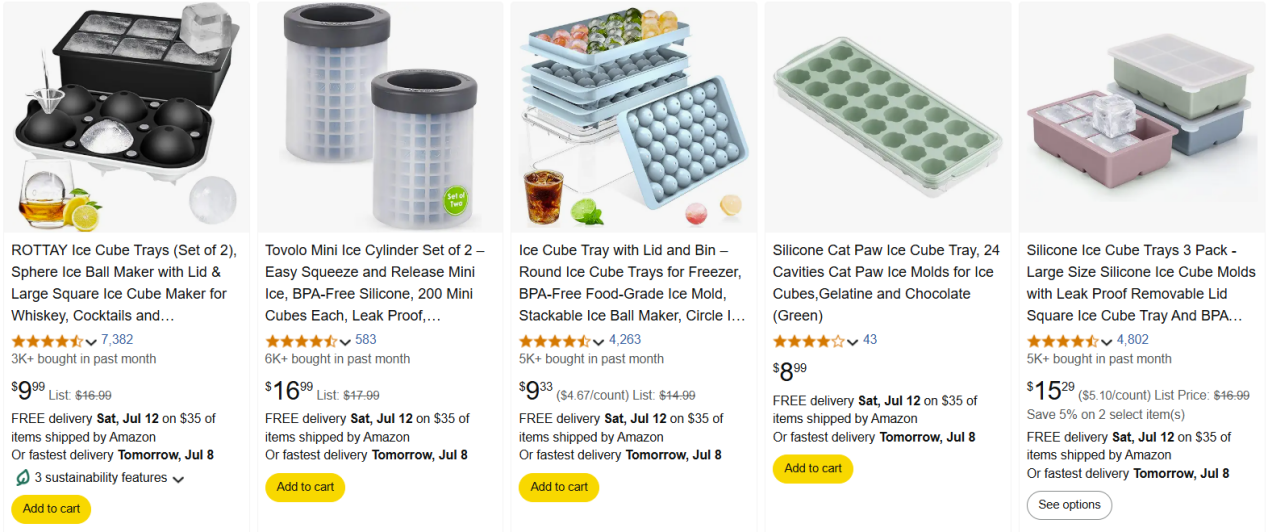The width and height of the screenshot is (1268, 532).
Task: Open ROTTAY rating breakdown chevron
Action: [91, 342]
